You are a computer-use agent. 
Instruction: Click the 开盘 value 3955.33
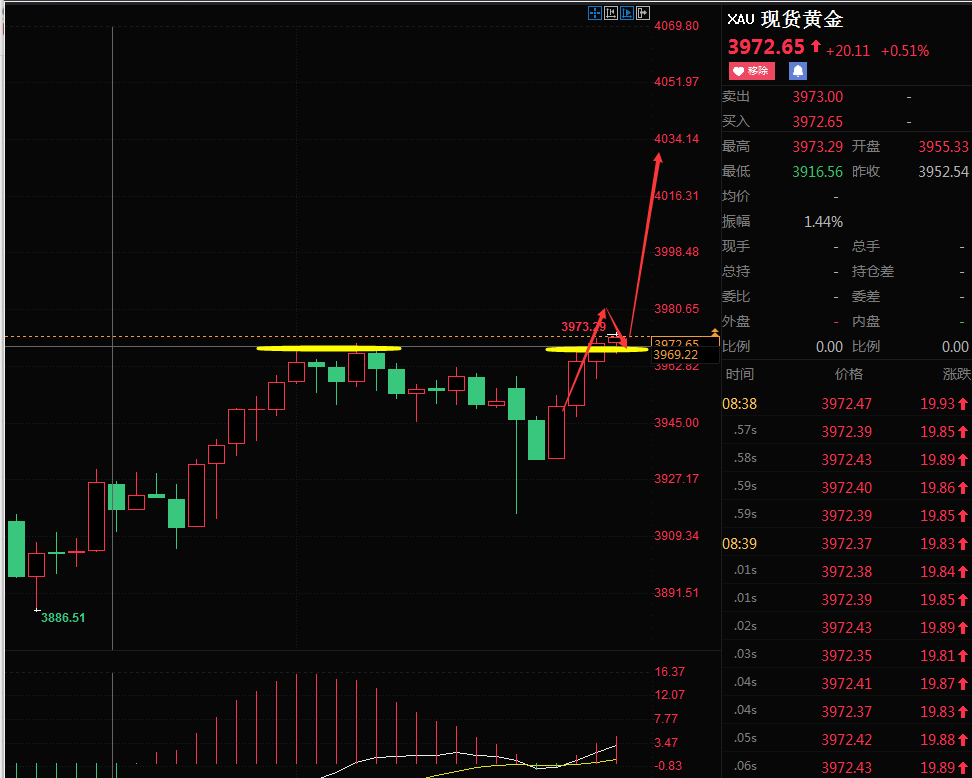point(943,147)
